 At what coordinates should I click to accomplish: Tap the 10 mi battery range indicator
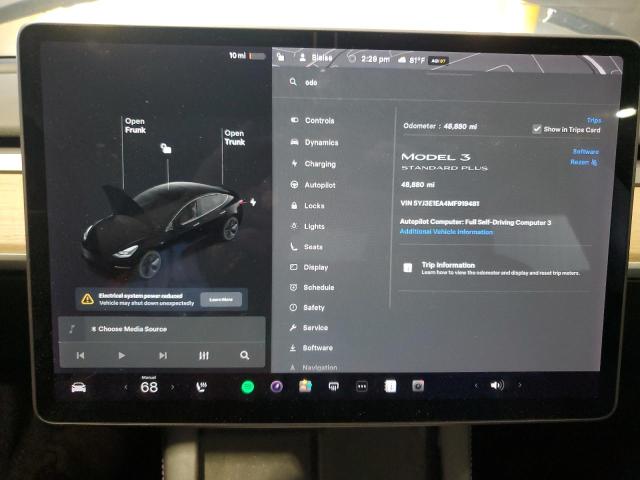click(247, 56)
